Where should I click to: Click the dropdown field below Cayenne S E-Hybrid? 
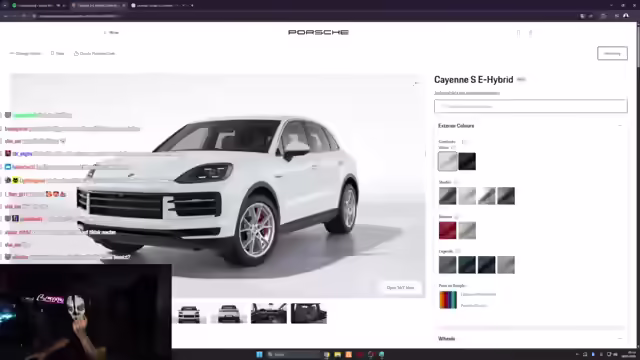tap(531, 106)
